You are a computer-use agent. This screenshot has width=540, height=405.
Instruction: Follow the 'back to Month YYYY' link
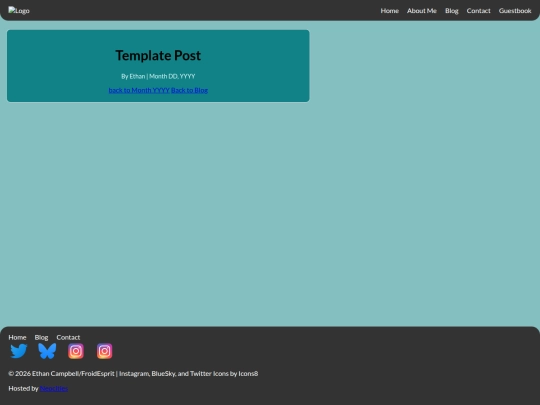(139, 90)
